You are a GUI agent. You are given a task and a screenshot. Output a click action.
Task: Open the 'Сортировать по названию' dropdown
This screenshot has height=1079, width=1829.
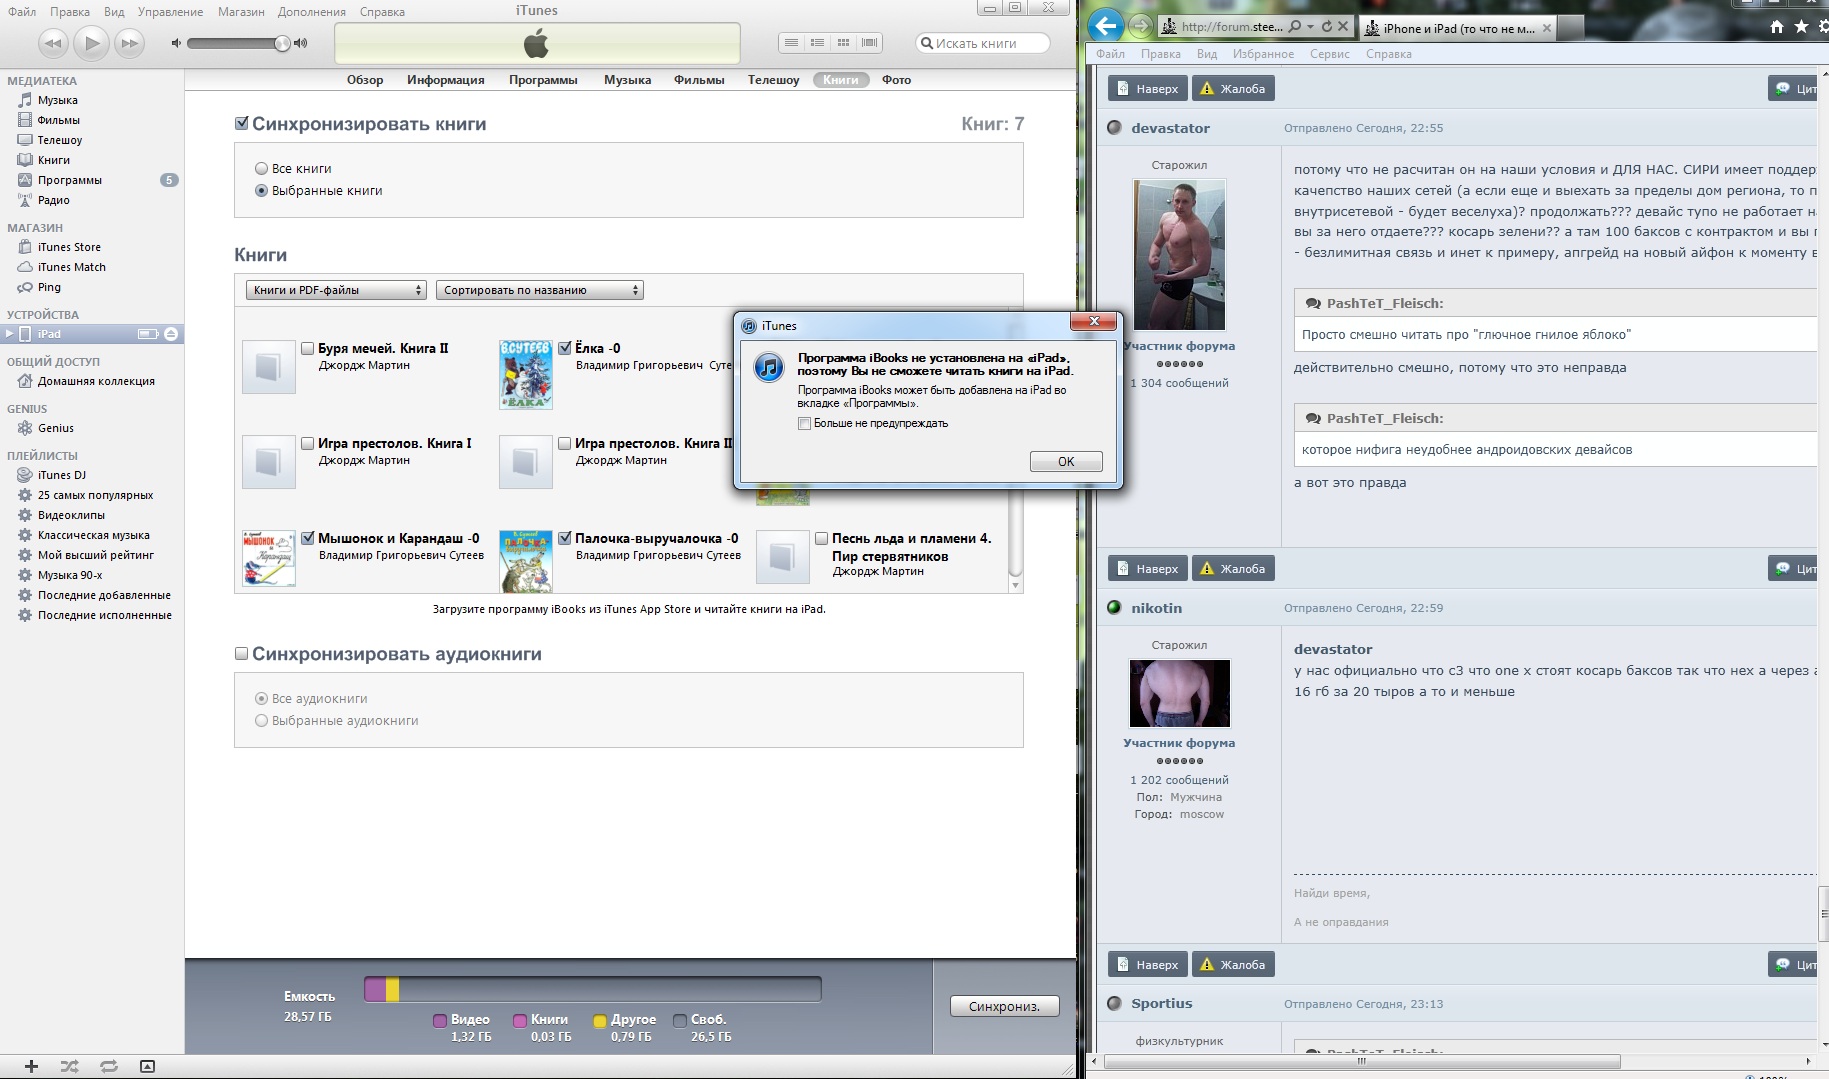pos(540,290)
